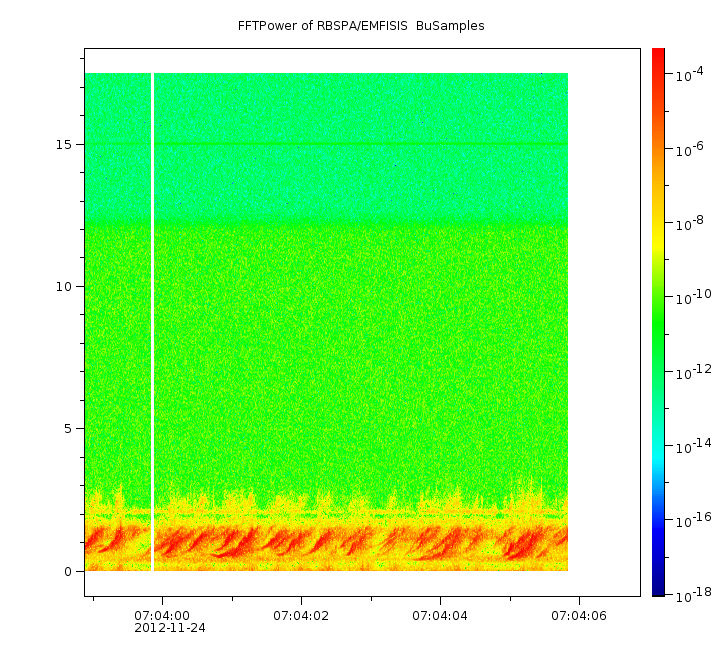Click the colorbar label 10^-8
This screenshot has width=724, height=656.
point(689,223)
